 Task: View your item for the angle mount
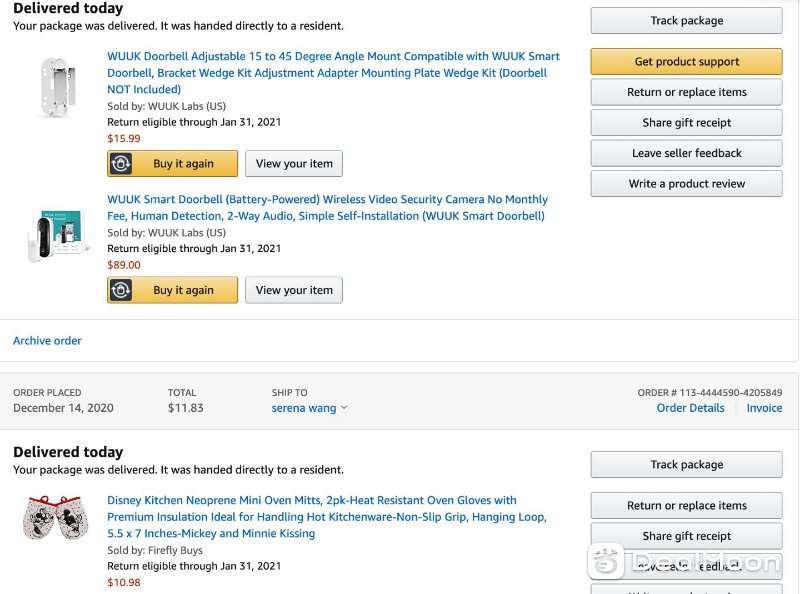pos(294,164)
